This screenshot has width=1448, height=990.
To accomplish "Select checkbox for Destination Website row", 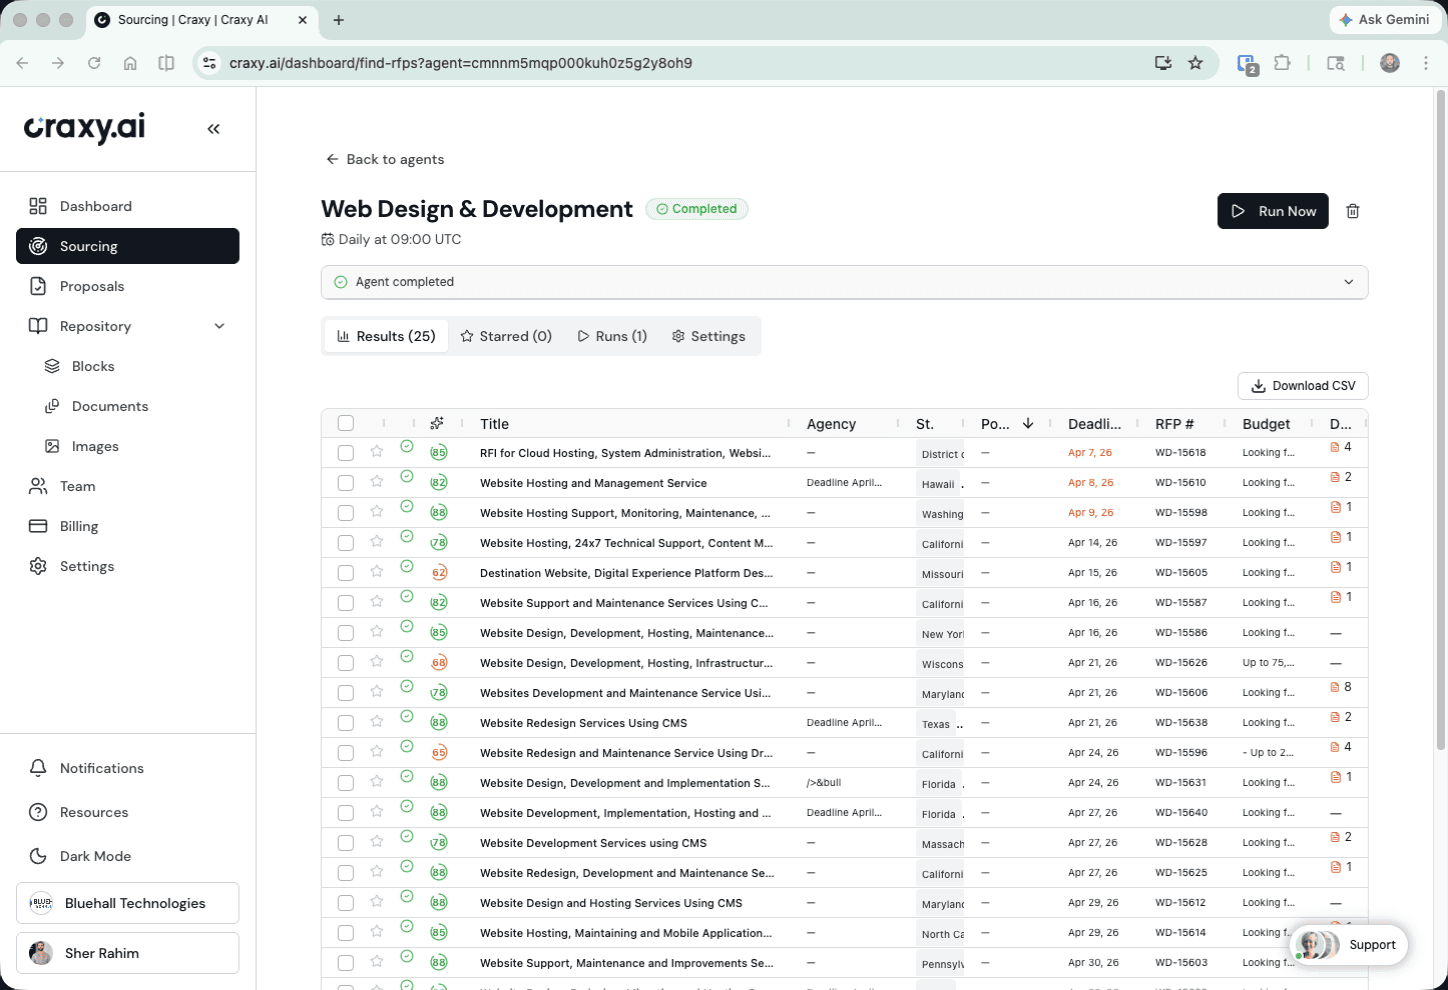I will 346,573.
